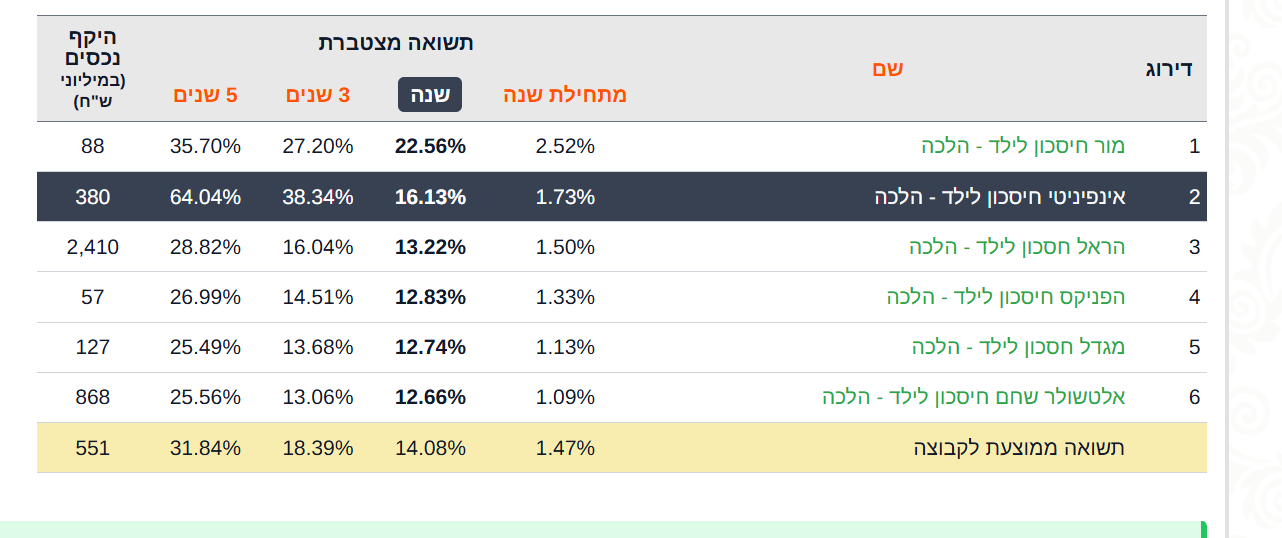Click the "תשואה מצטברת" group header
Image resolution: width=1282 pixels, height=538 pixels.
tap(396, 42)
